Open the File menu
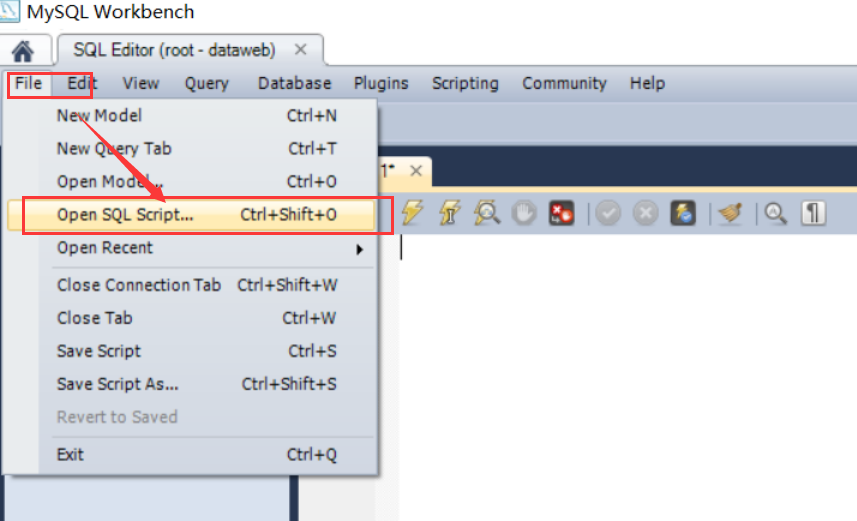 click(28, 83)
